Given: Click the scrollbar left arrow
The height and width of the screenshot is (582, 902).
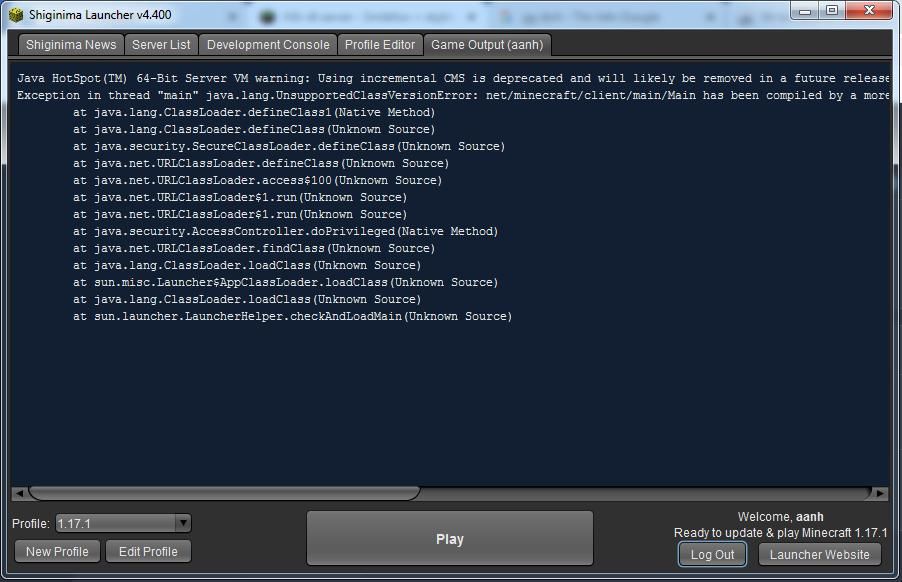Looking at the screenshot, I should [x=20, y=493].
